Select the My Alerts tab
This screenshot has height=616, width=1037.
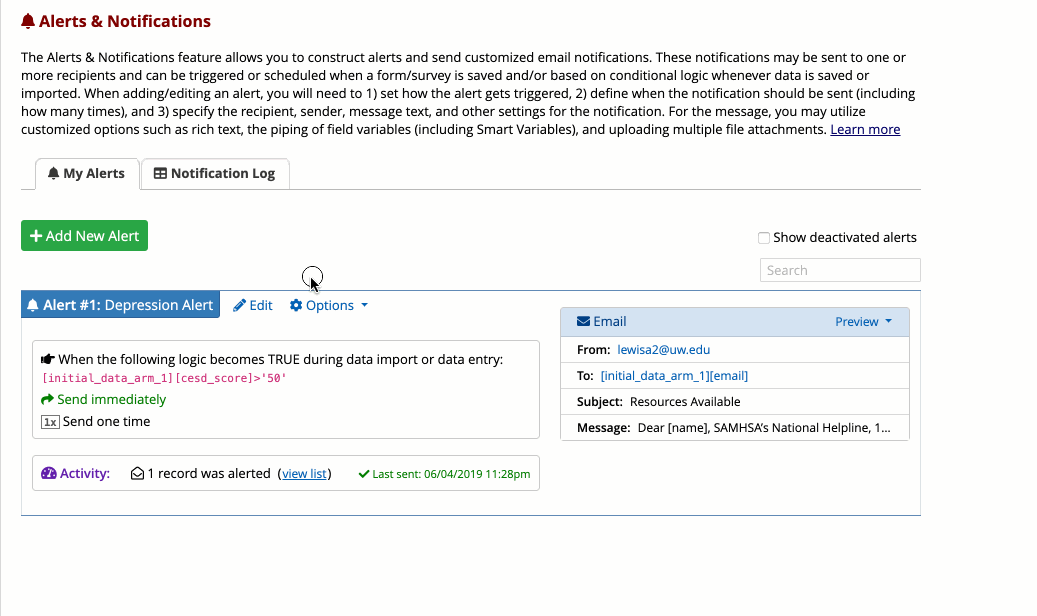(x=86, y=174)
